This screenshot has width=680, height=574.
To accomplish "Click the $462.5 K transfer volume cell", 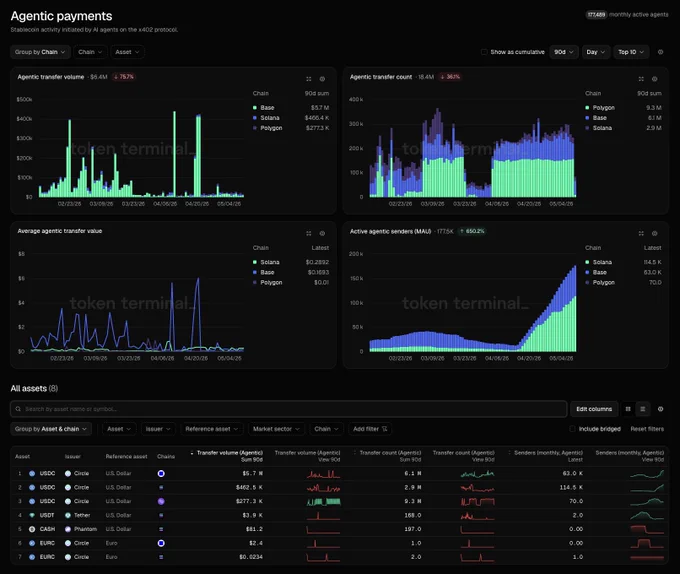I will coord(249,487).
